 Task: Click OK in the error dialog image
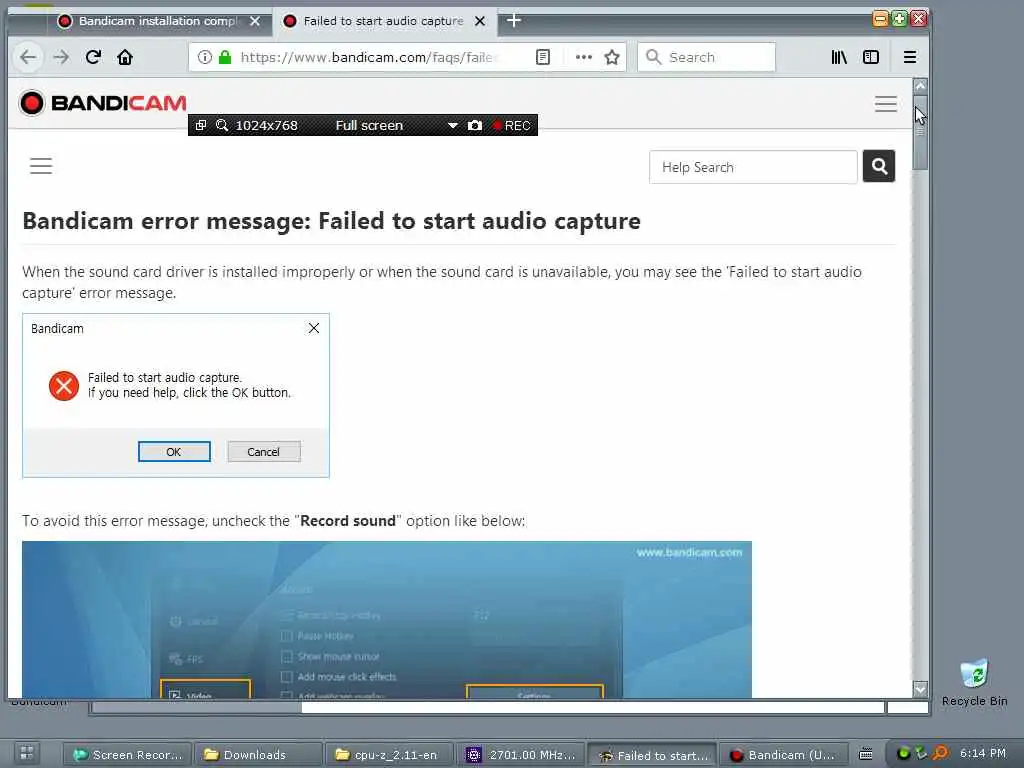pyautogui.click(x=174, y=452)
